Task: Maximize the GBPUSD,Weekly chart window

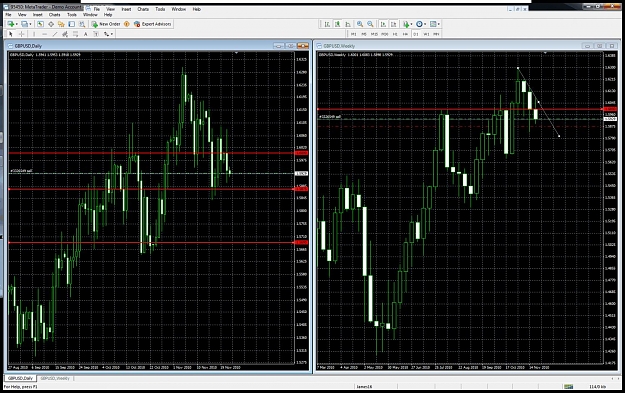Action: pos(599,46)
